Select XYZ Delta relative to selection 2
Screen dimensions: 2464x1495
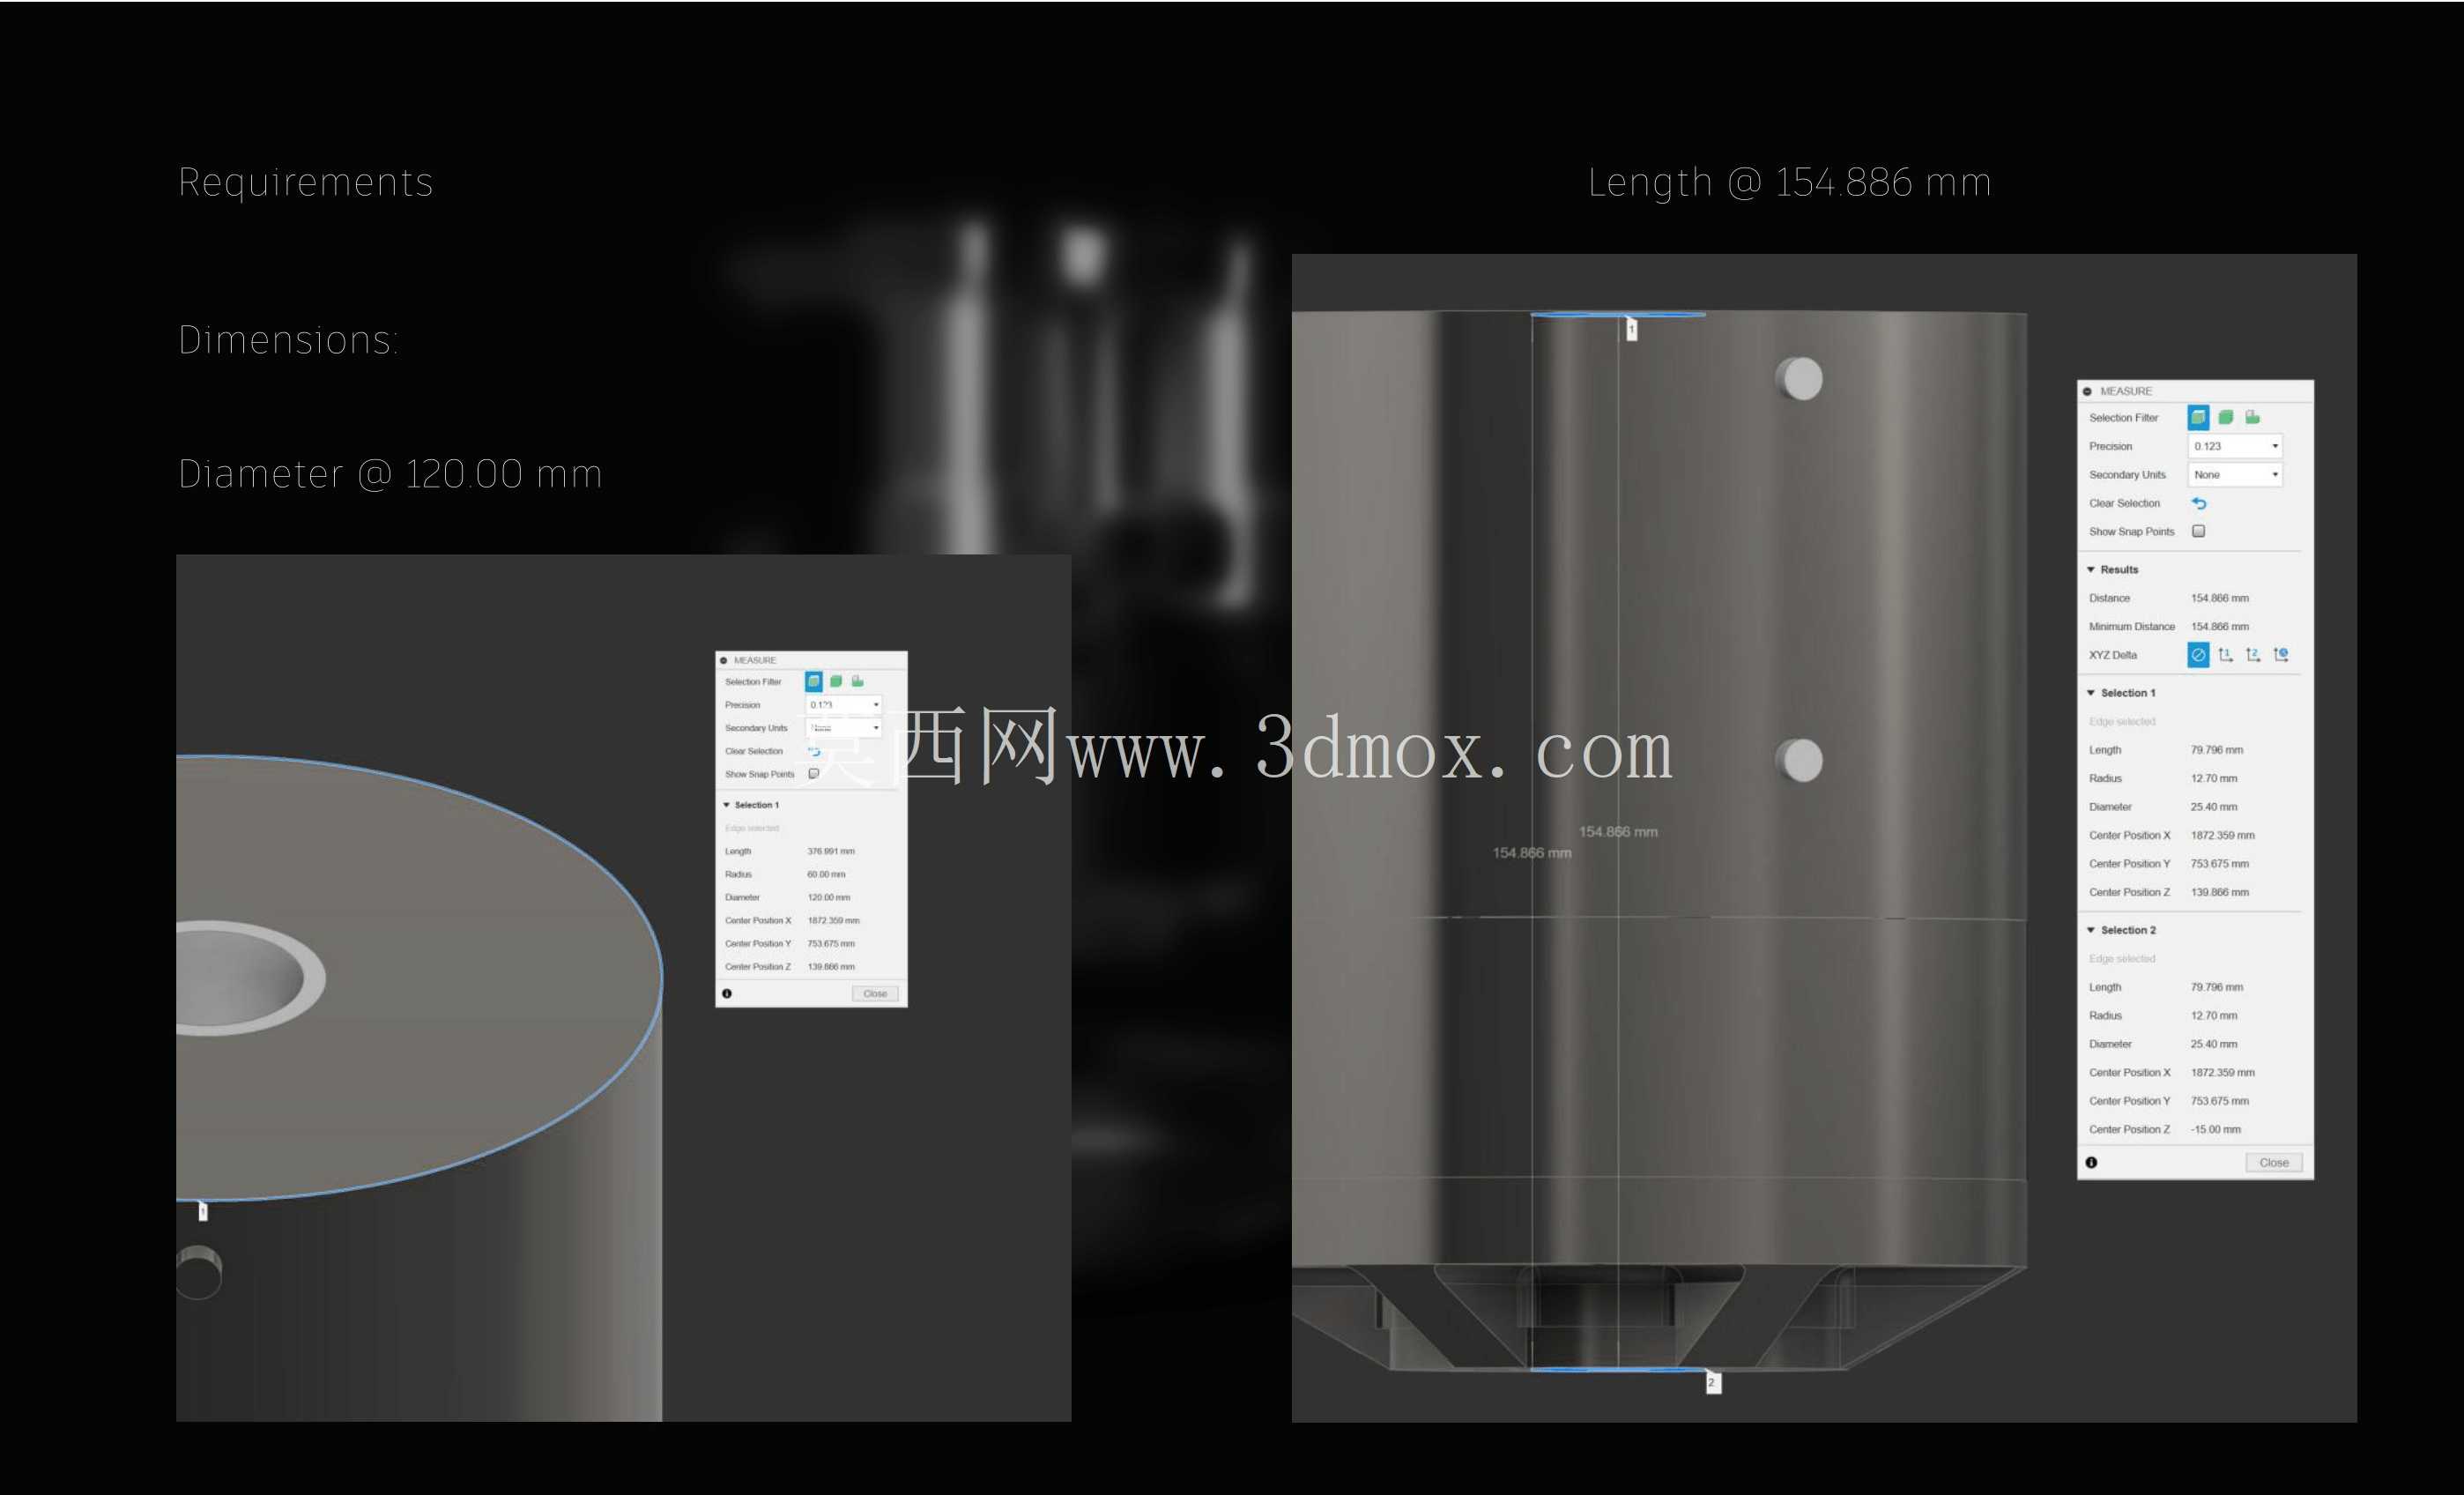tap(2253, 655)
